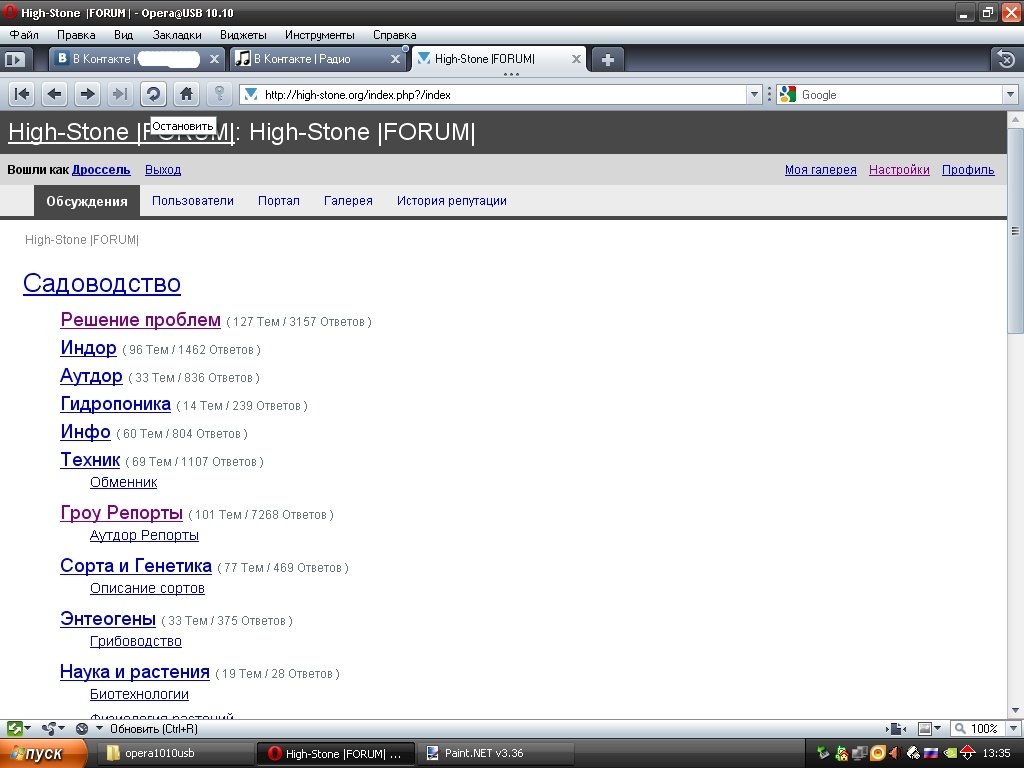Click the reload/stop page button

[153, 95]
